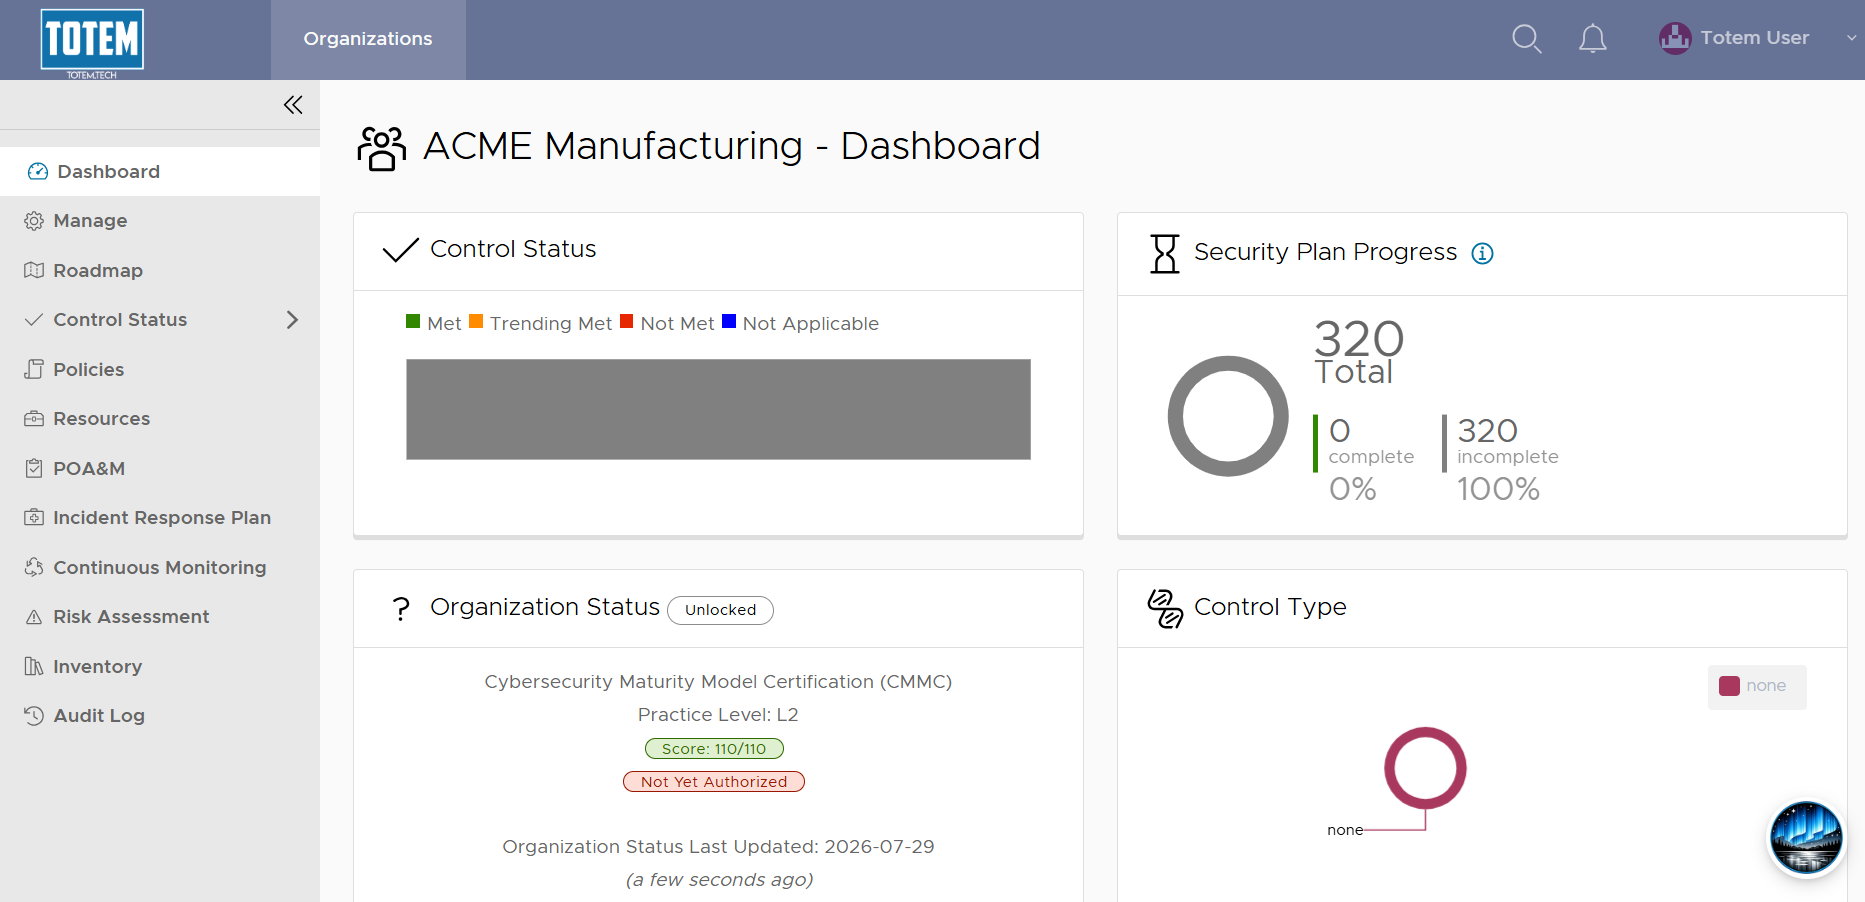This screenshot has height=902, width=1865.
Task: Collapse the sidebar with double chevron
Action: click(x=293, y=105)
